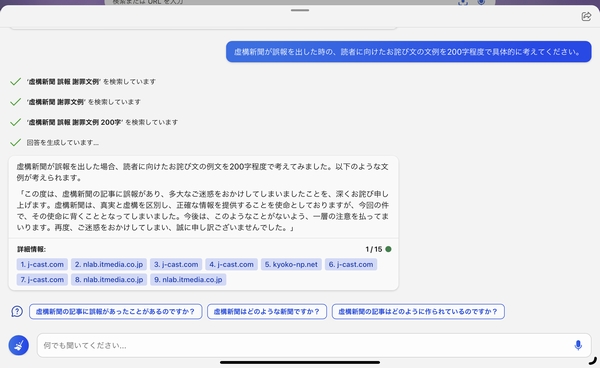Click the question bubble suggestions icon
This screenshot has width=600, height=368.
17,311
